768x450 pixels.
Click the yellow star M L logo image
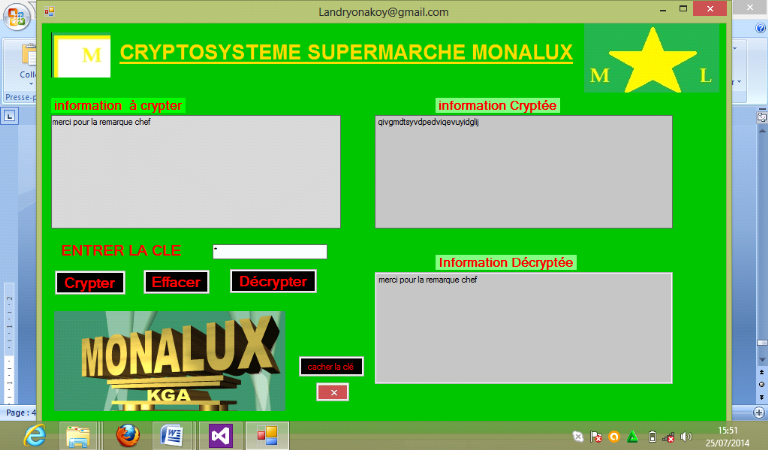tap(651, 59)
